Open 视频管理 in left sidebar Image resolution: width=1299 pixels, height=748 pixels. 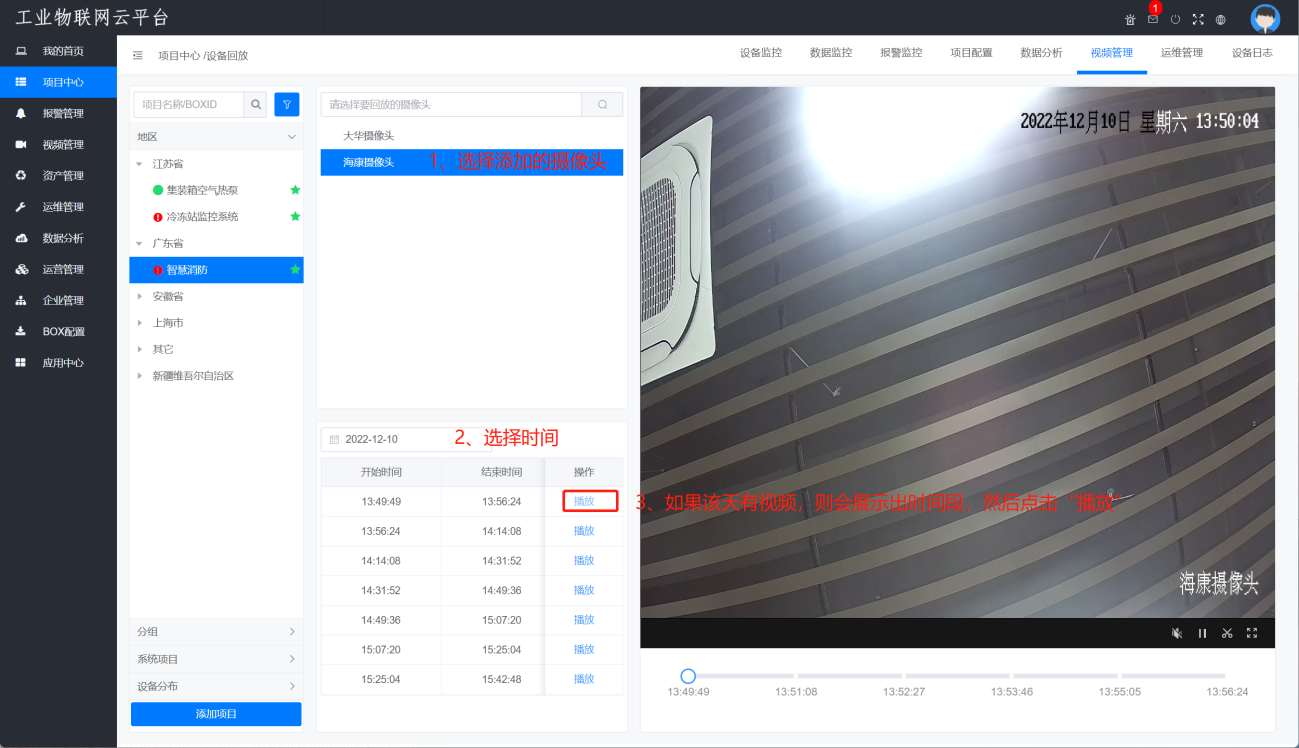pos(62,144)
